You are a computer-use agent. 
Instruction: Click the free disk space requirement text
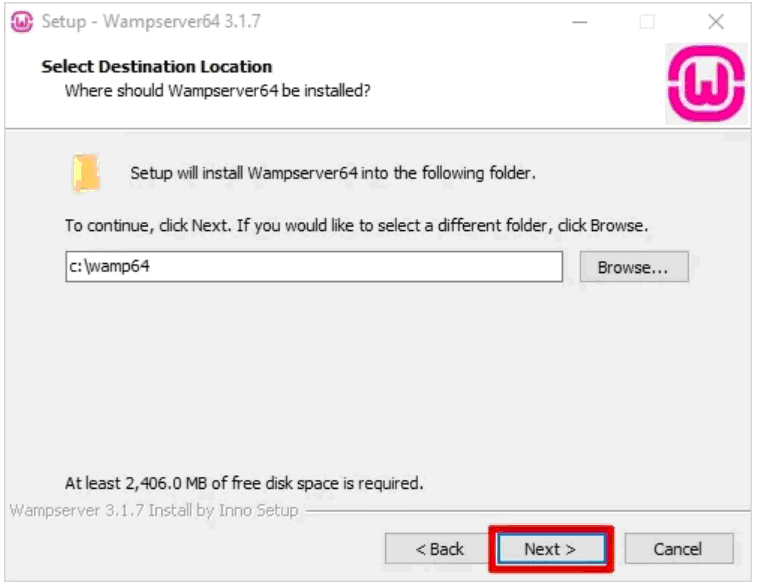tap(244, 483)
